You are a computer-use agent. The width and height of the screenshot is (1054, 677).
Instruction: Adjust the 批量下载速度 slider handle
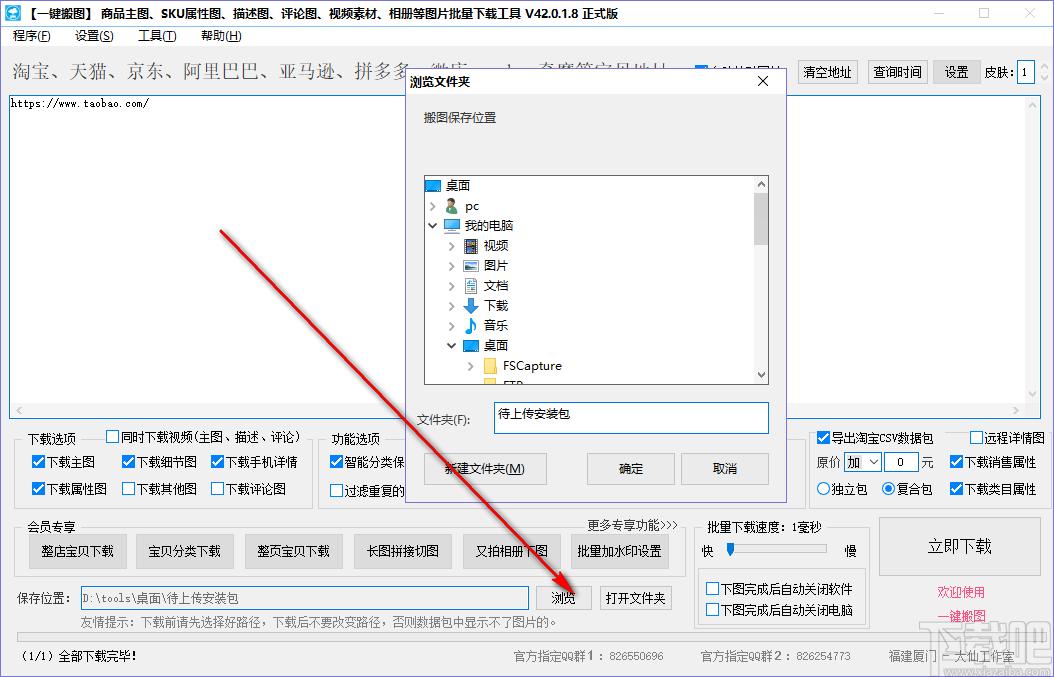coord(731,549)
